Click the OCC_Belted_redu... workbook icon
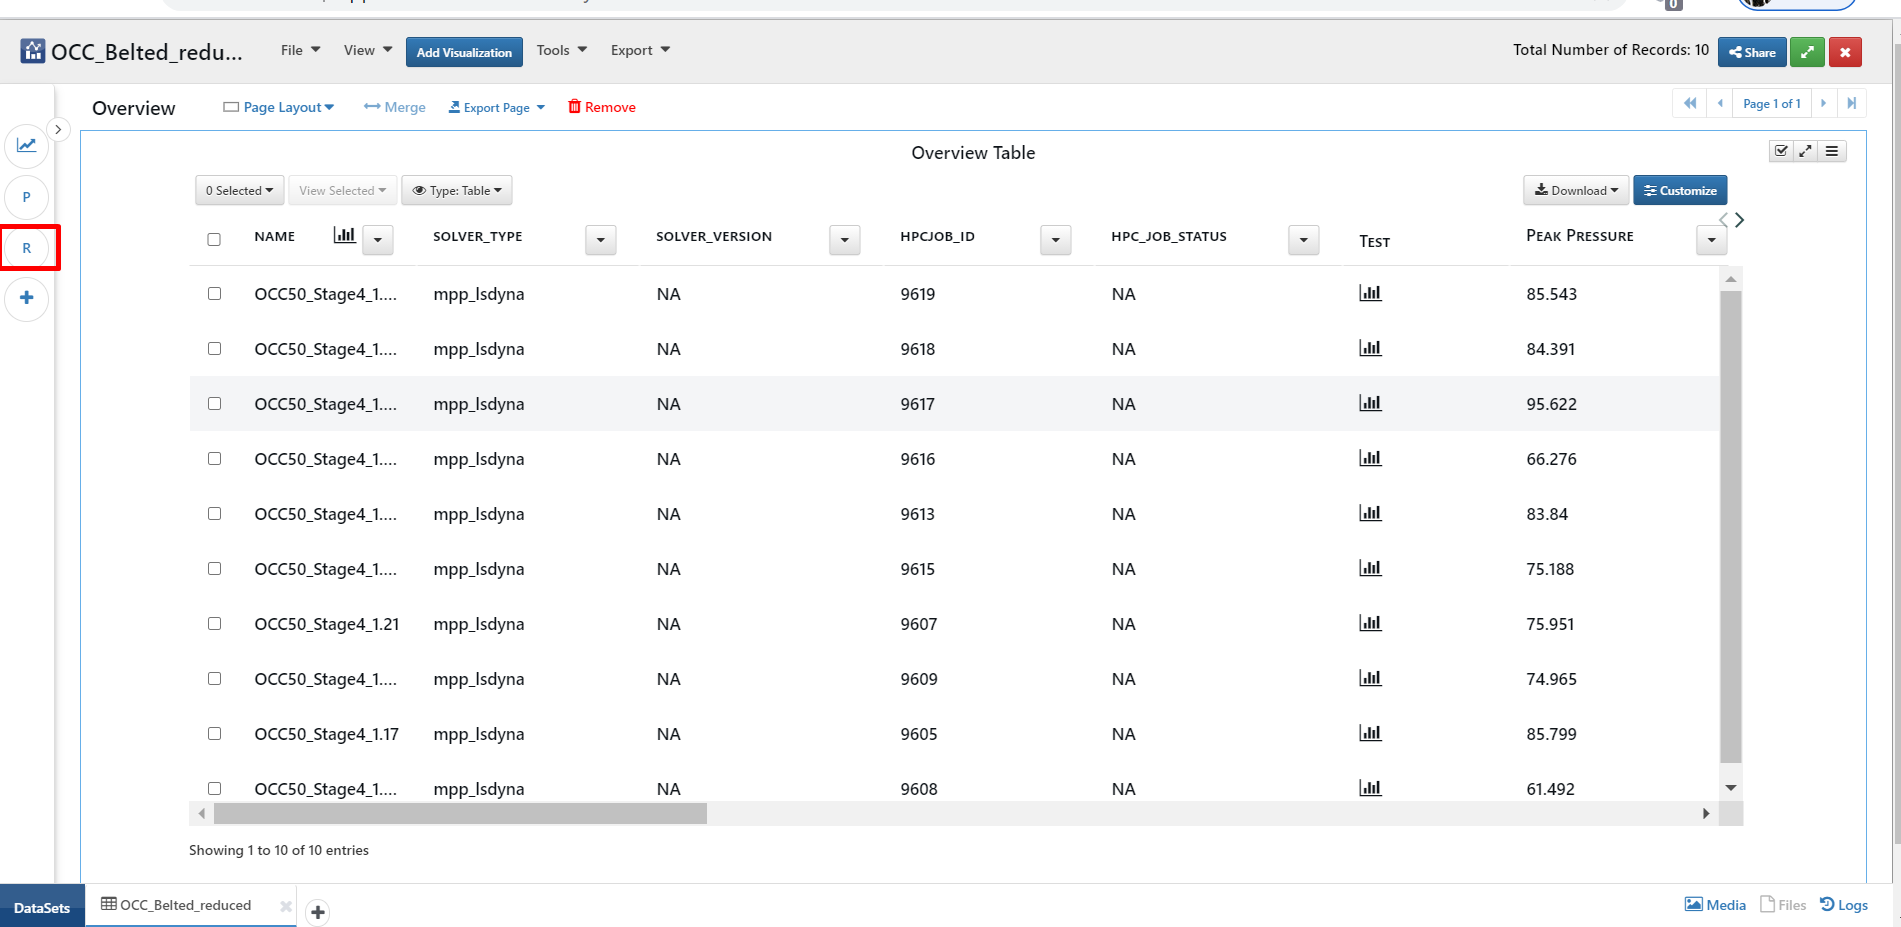This screenshot has height=927, width=1901. tap(33, 51)
